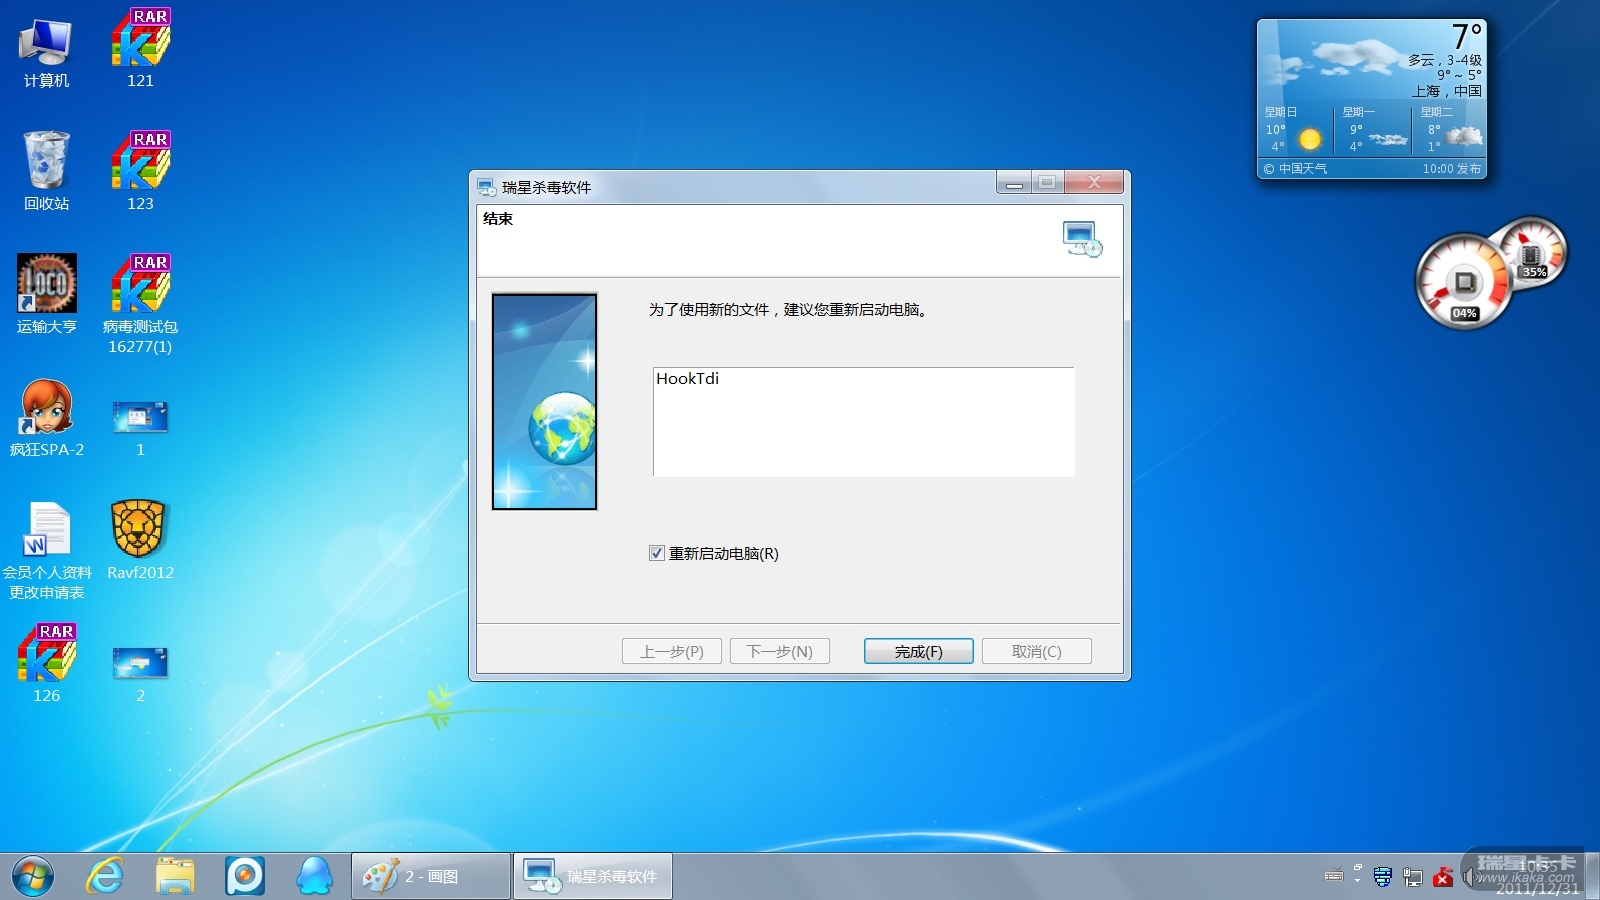Click the red Action Center flag icon
This screenshot has height=900, width=1600.
[x=1442, y=877]
